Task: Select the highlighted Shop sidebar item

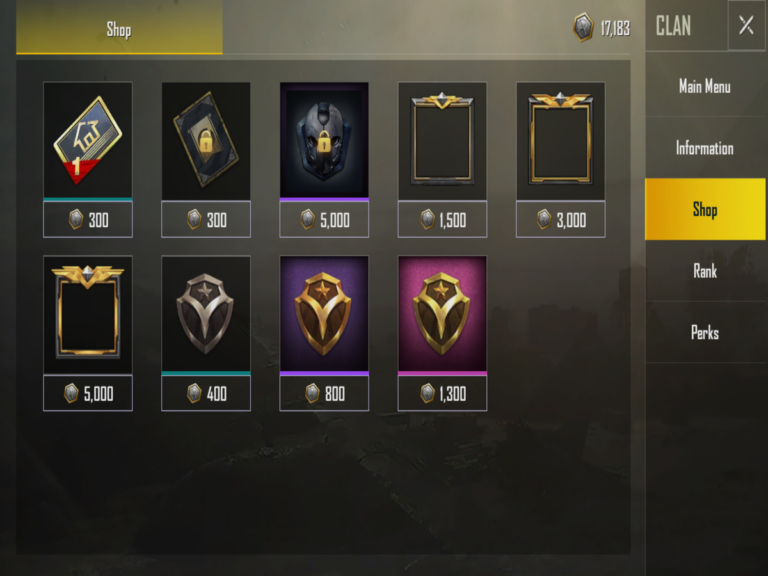Action: [705, 209]
